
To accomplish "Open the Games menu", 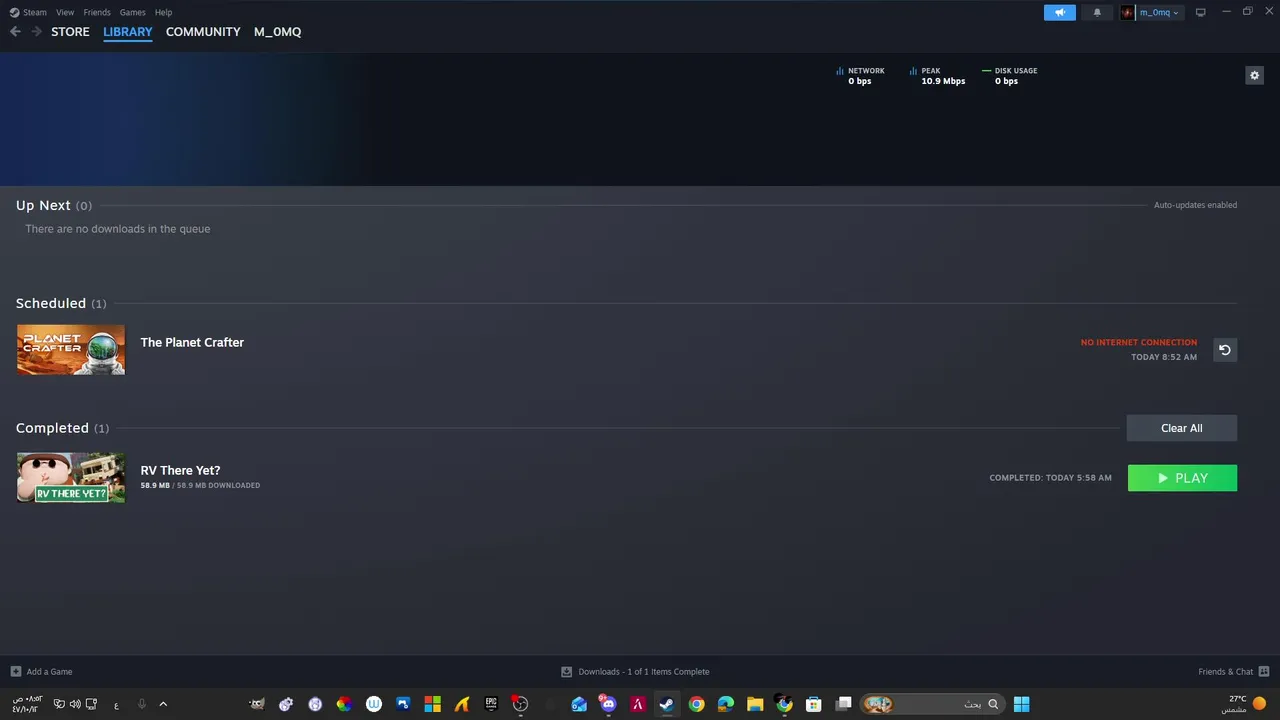I will click(x=132, y=12).
